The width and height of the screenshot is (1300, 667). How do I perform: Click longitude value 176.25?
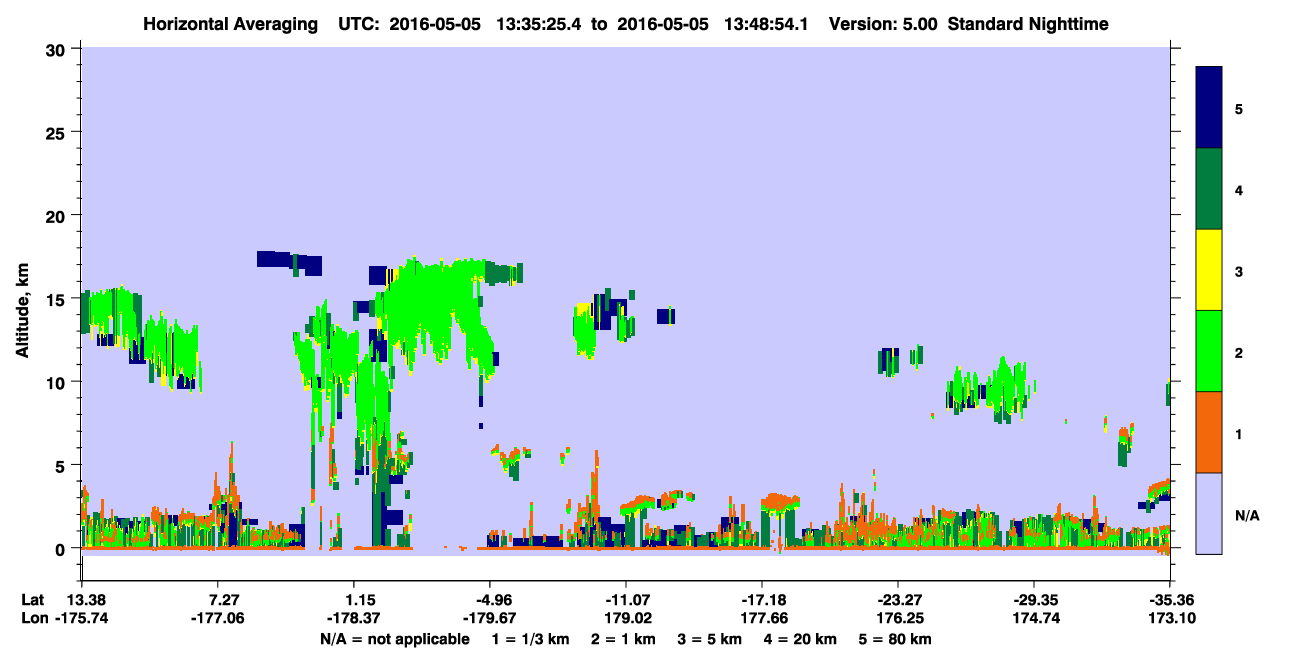pos(898,619)
